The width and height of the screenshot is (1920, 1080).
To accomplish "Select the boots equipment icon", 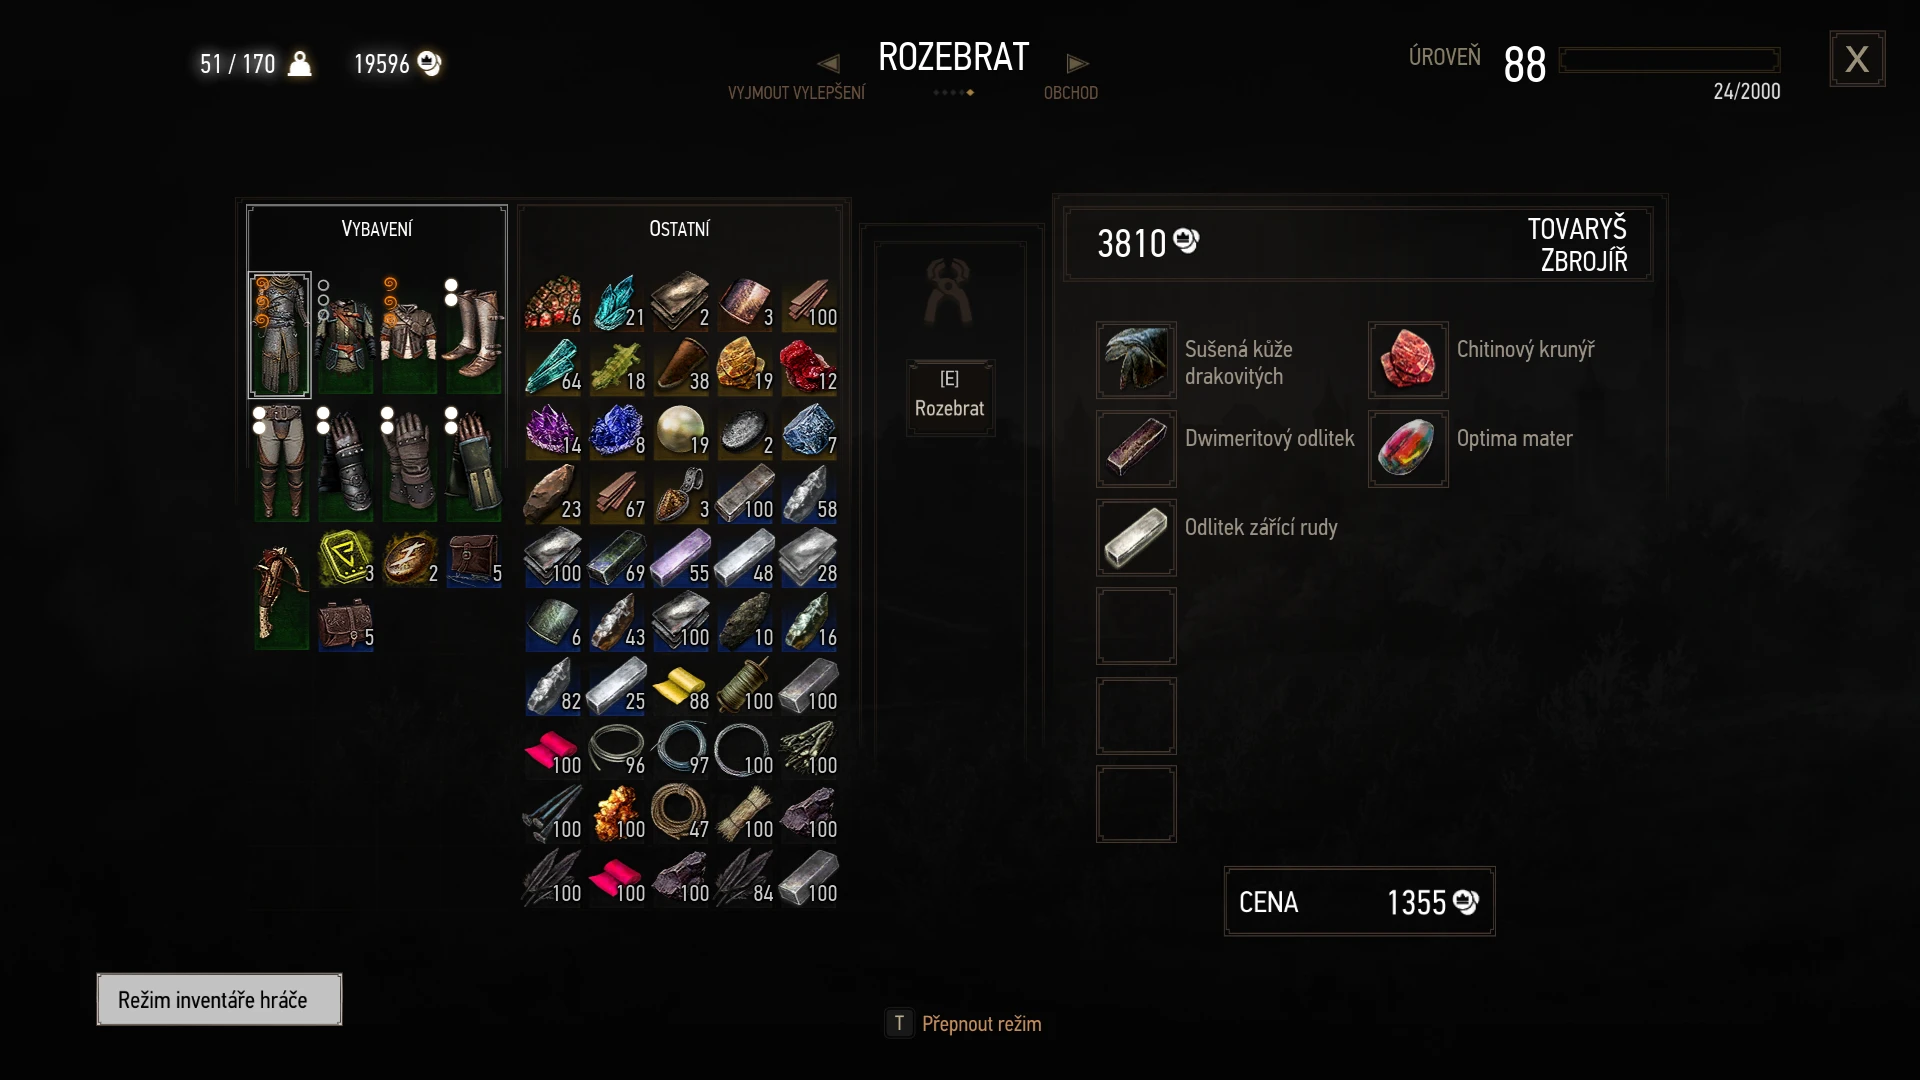I will (473, 335).
